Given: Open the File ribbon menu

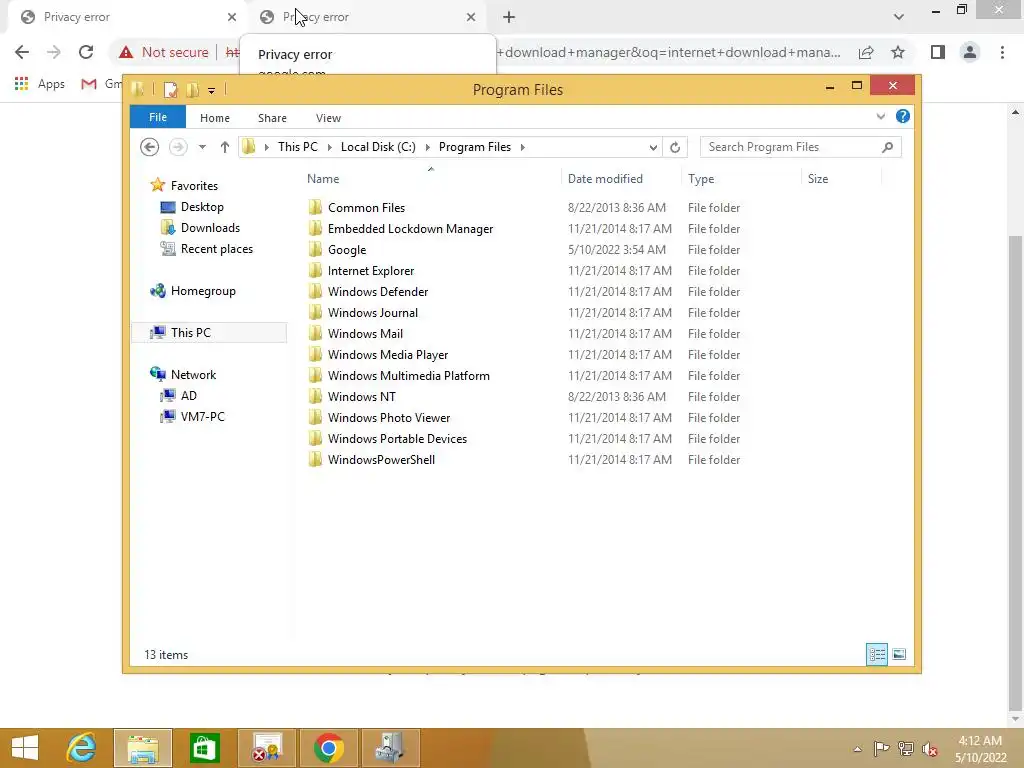Looking at the screenshot, I should [x=158, y=117].
